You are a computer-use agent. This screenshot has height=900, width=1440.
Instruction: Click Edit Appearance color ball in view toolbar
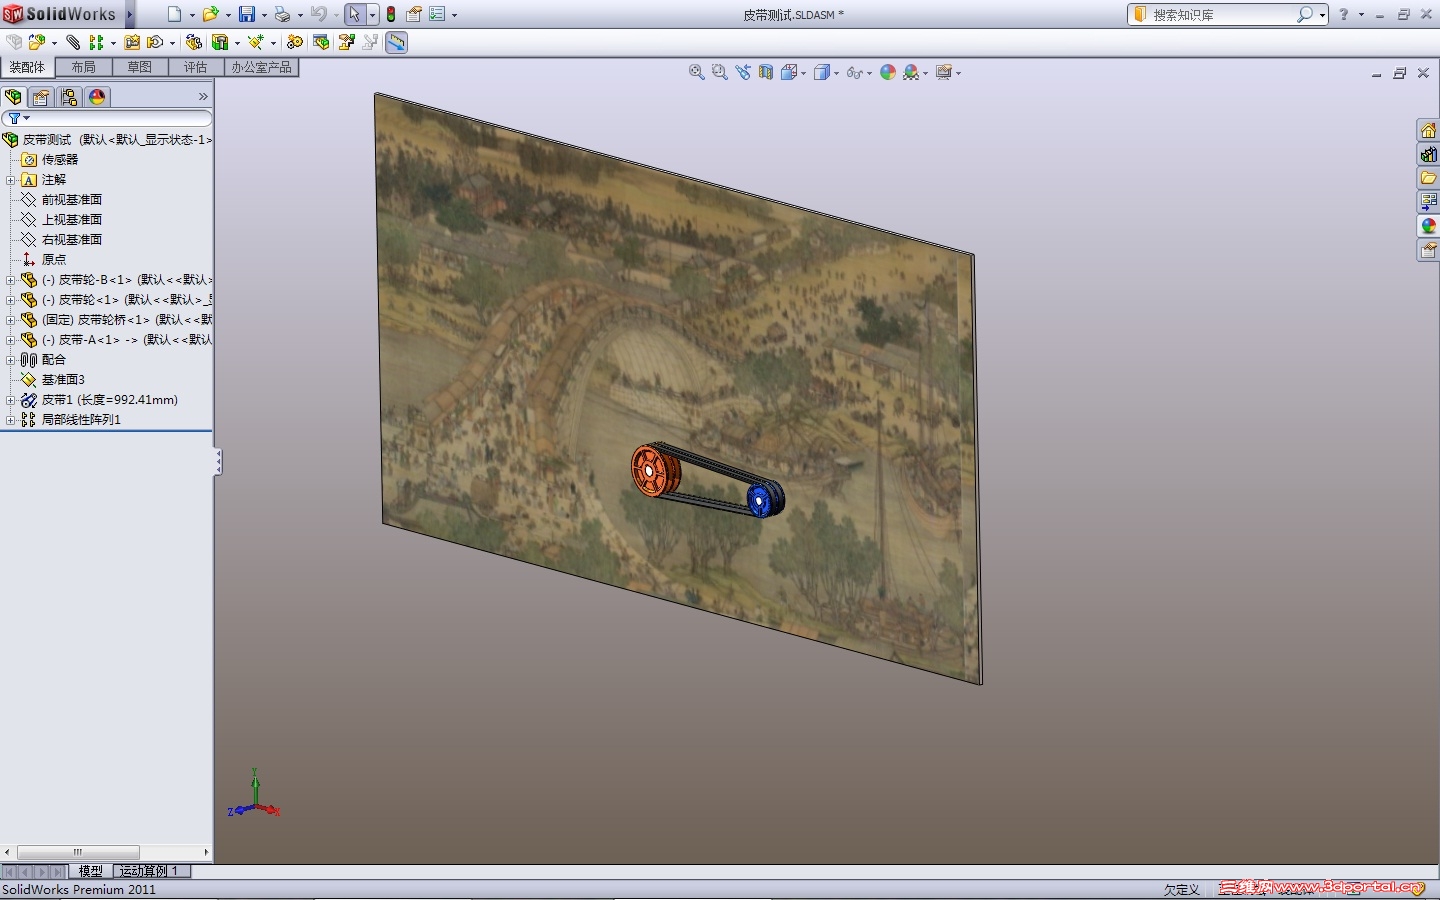(888, 72)
